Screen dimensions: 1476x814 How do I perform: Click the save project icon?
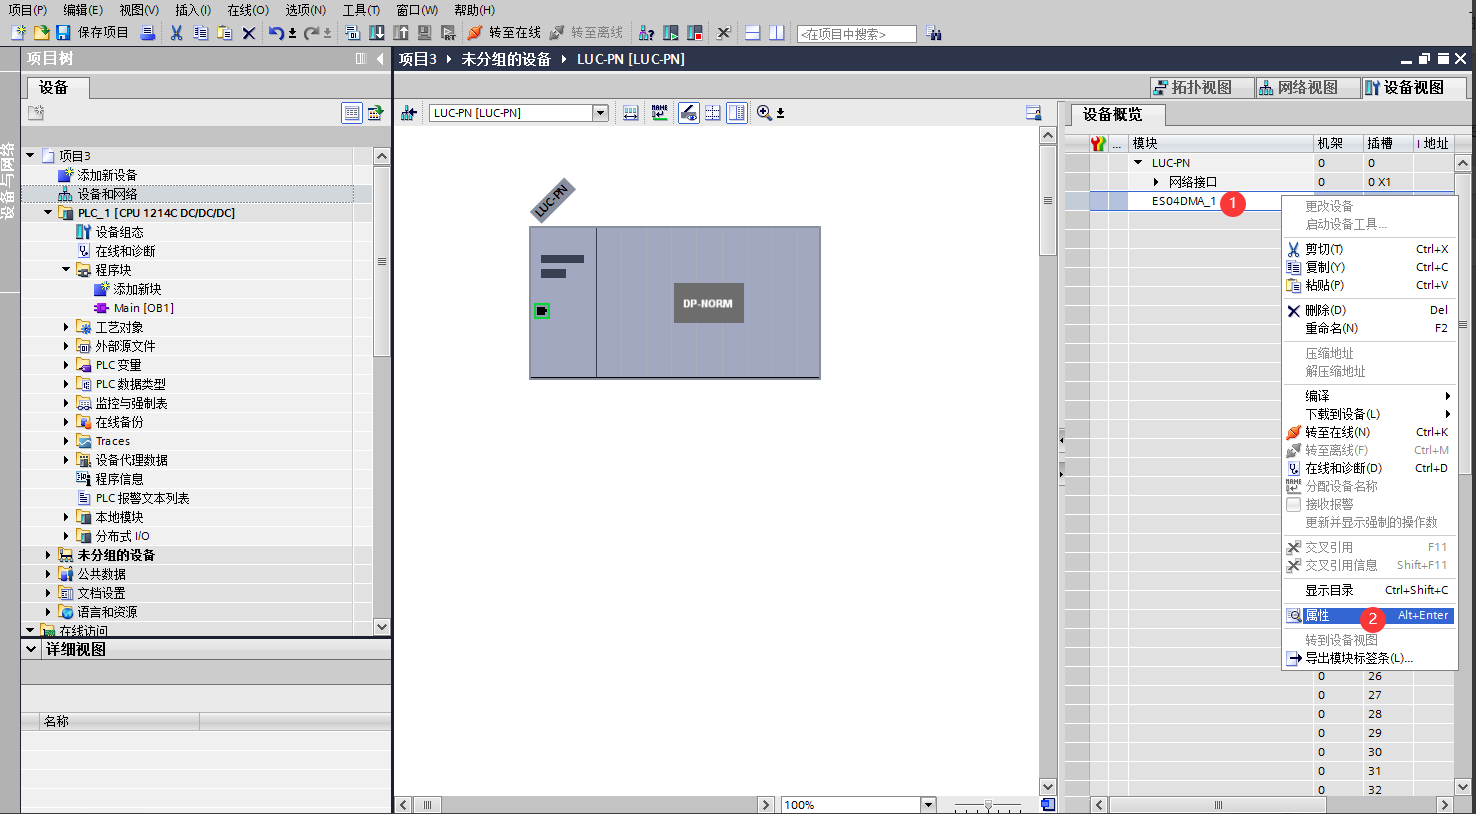point(63,33)
